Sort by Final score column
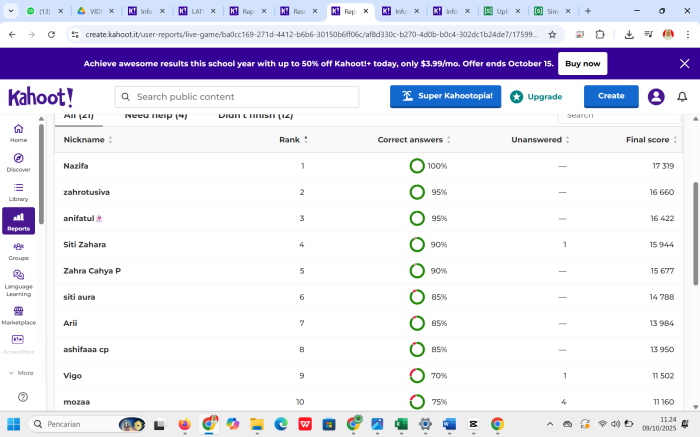The height and width of the screenshot is (437, 700). pos(650,140)
